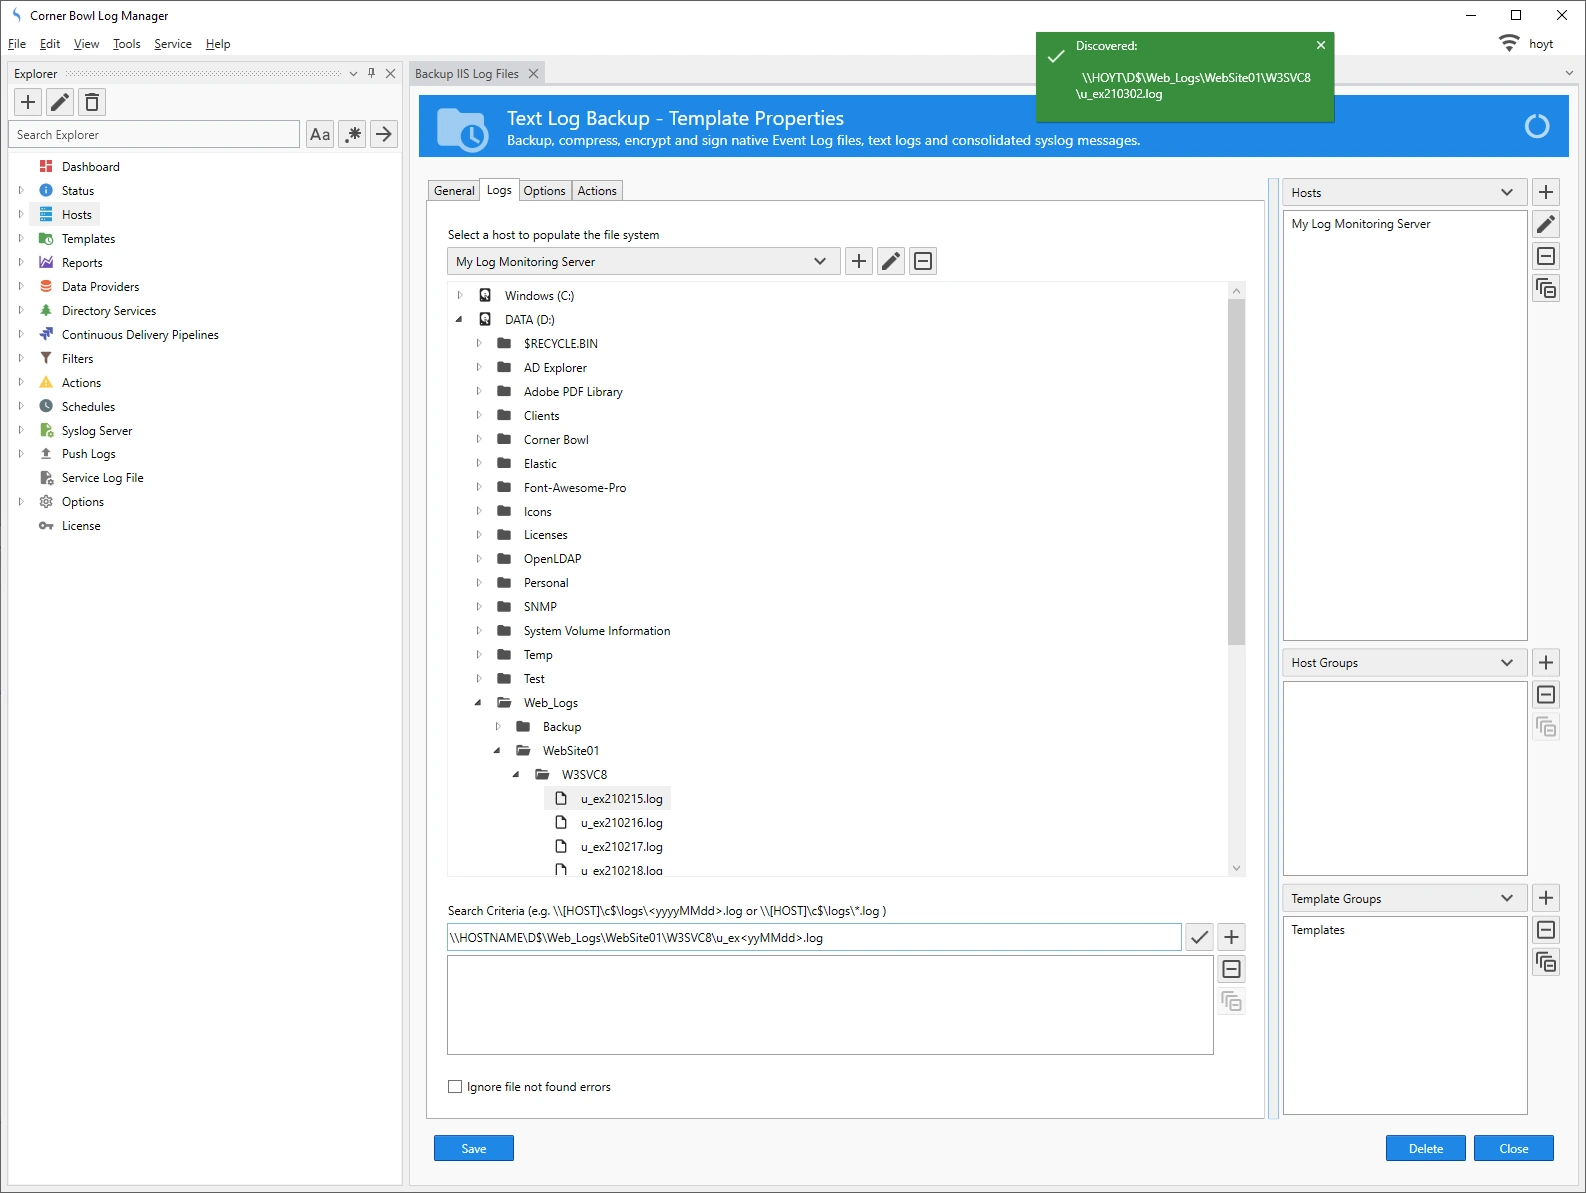
Task: Click the add button in Explorer toolbar
Action: coord(28,102)
